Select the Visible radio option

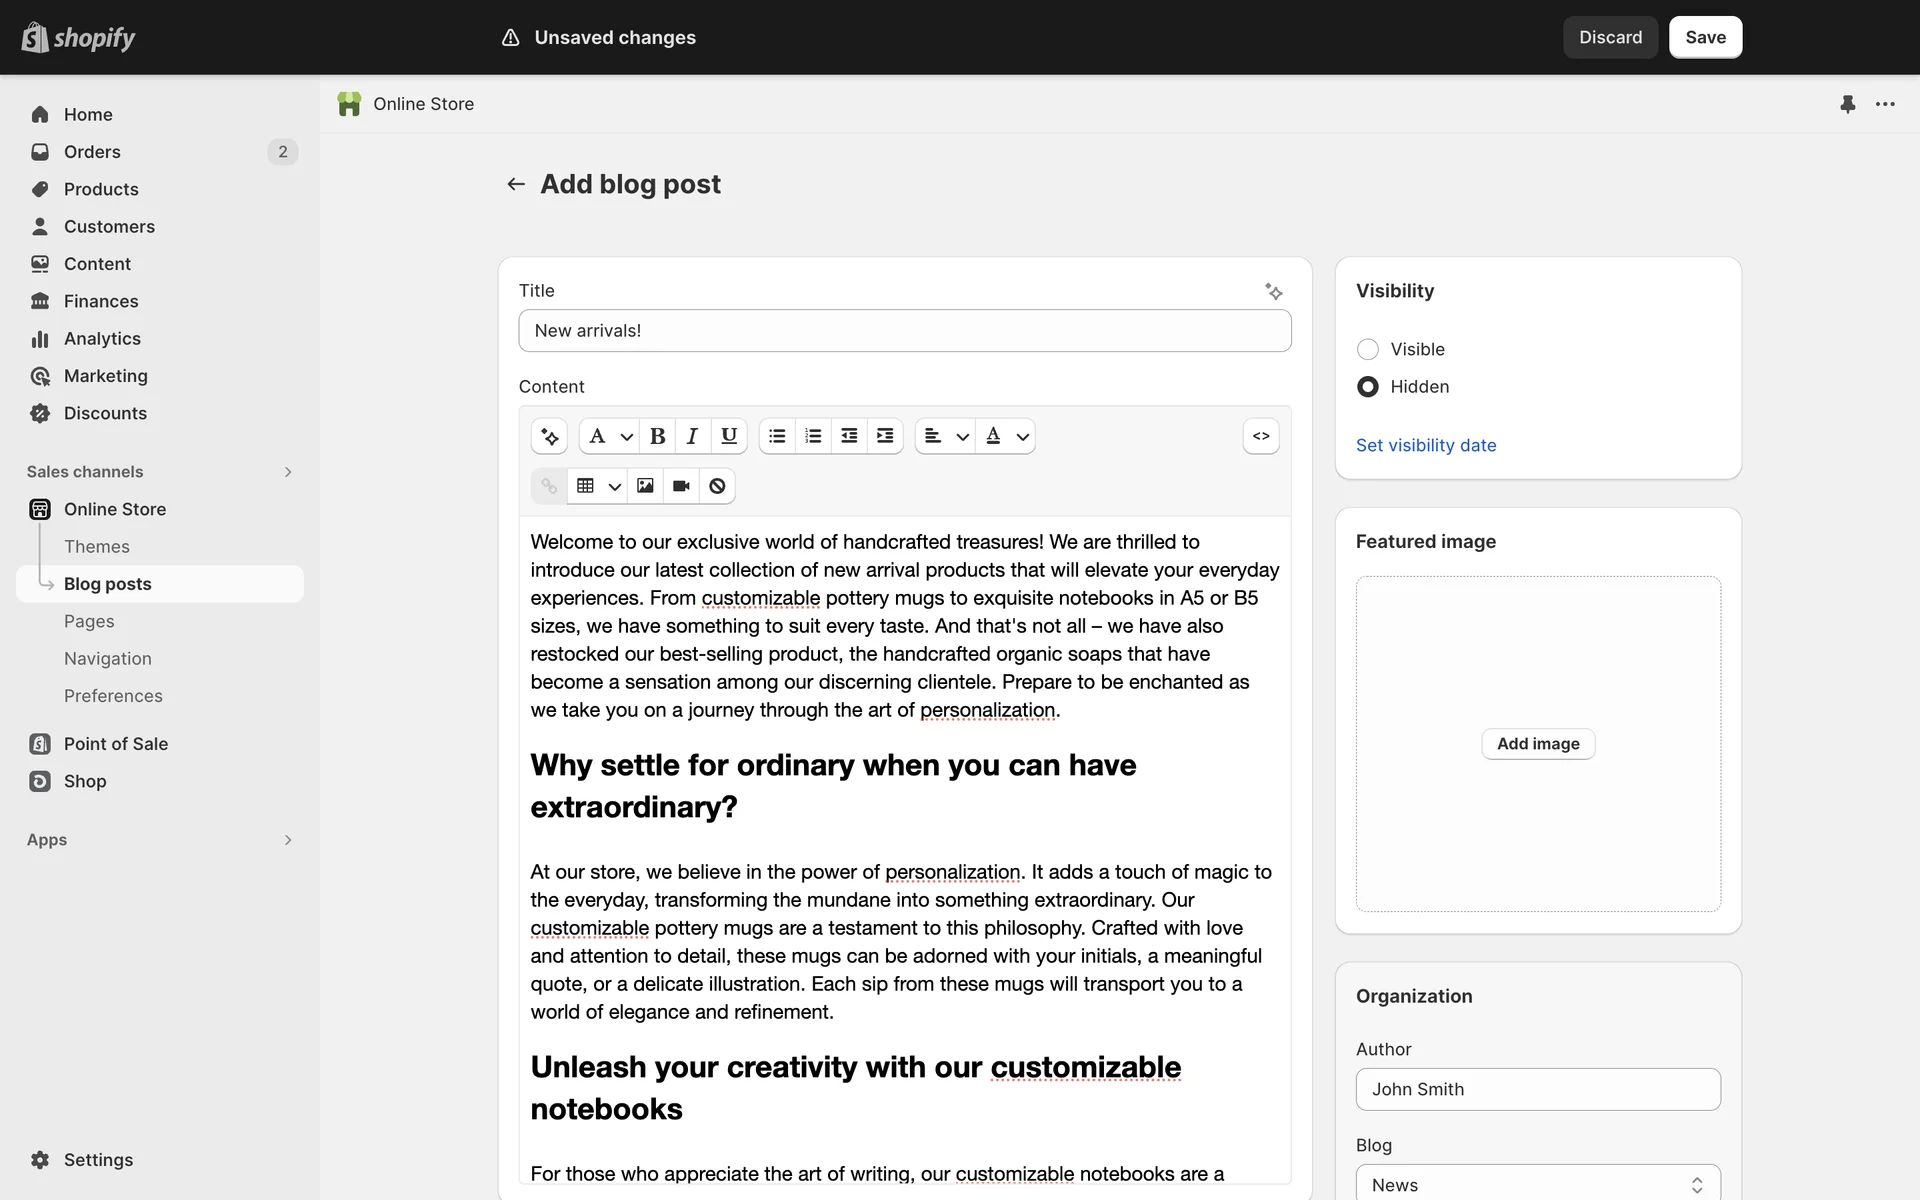tap(1367, 349)
